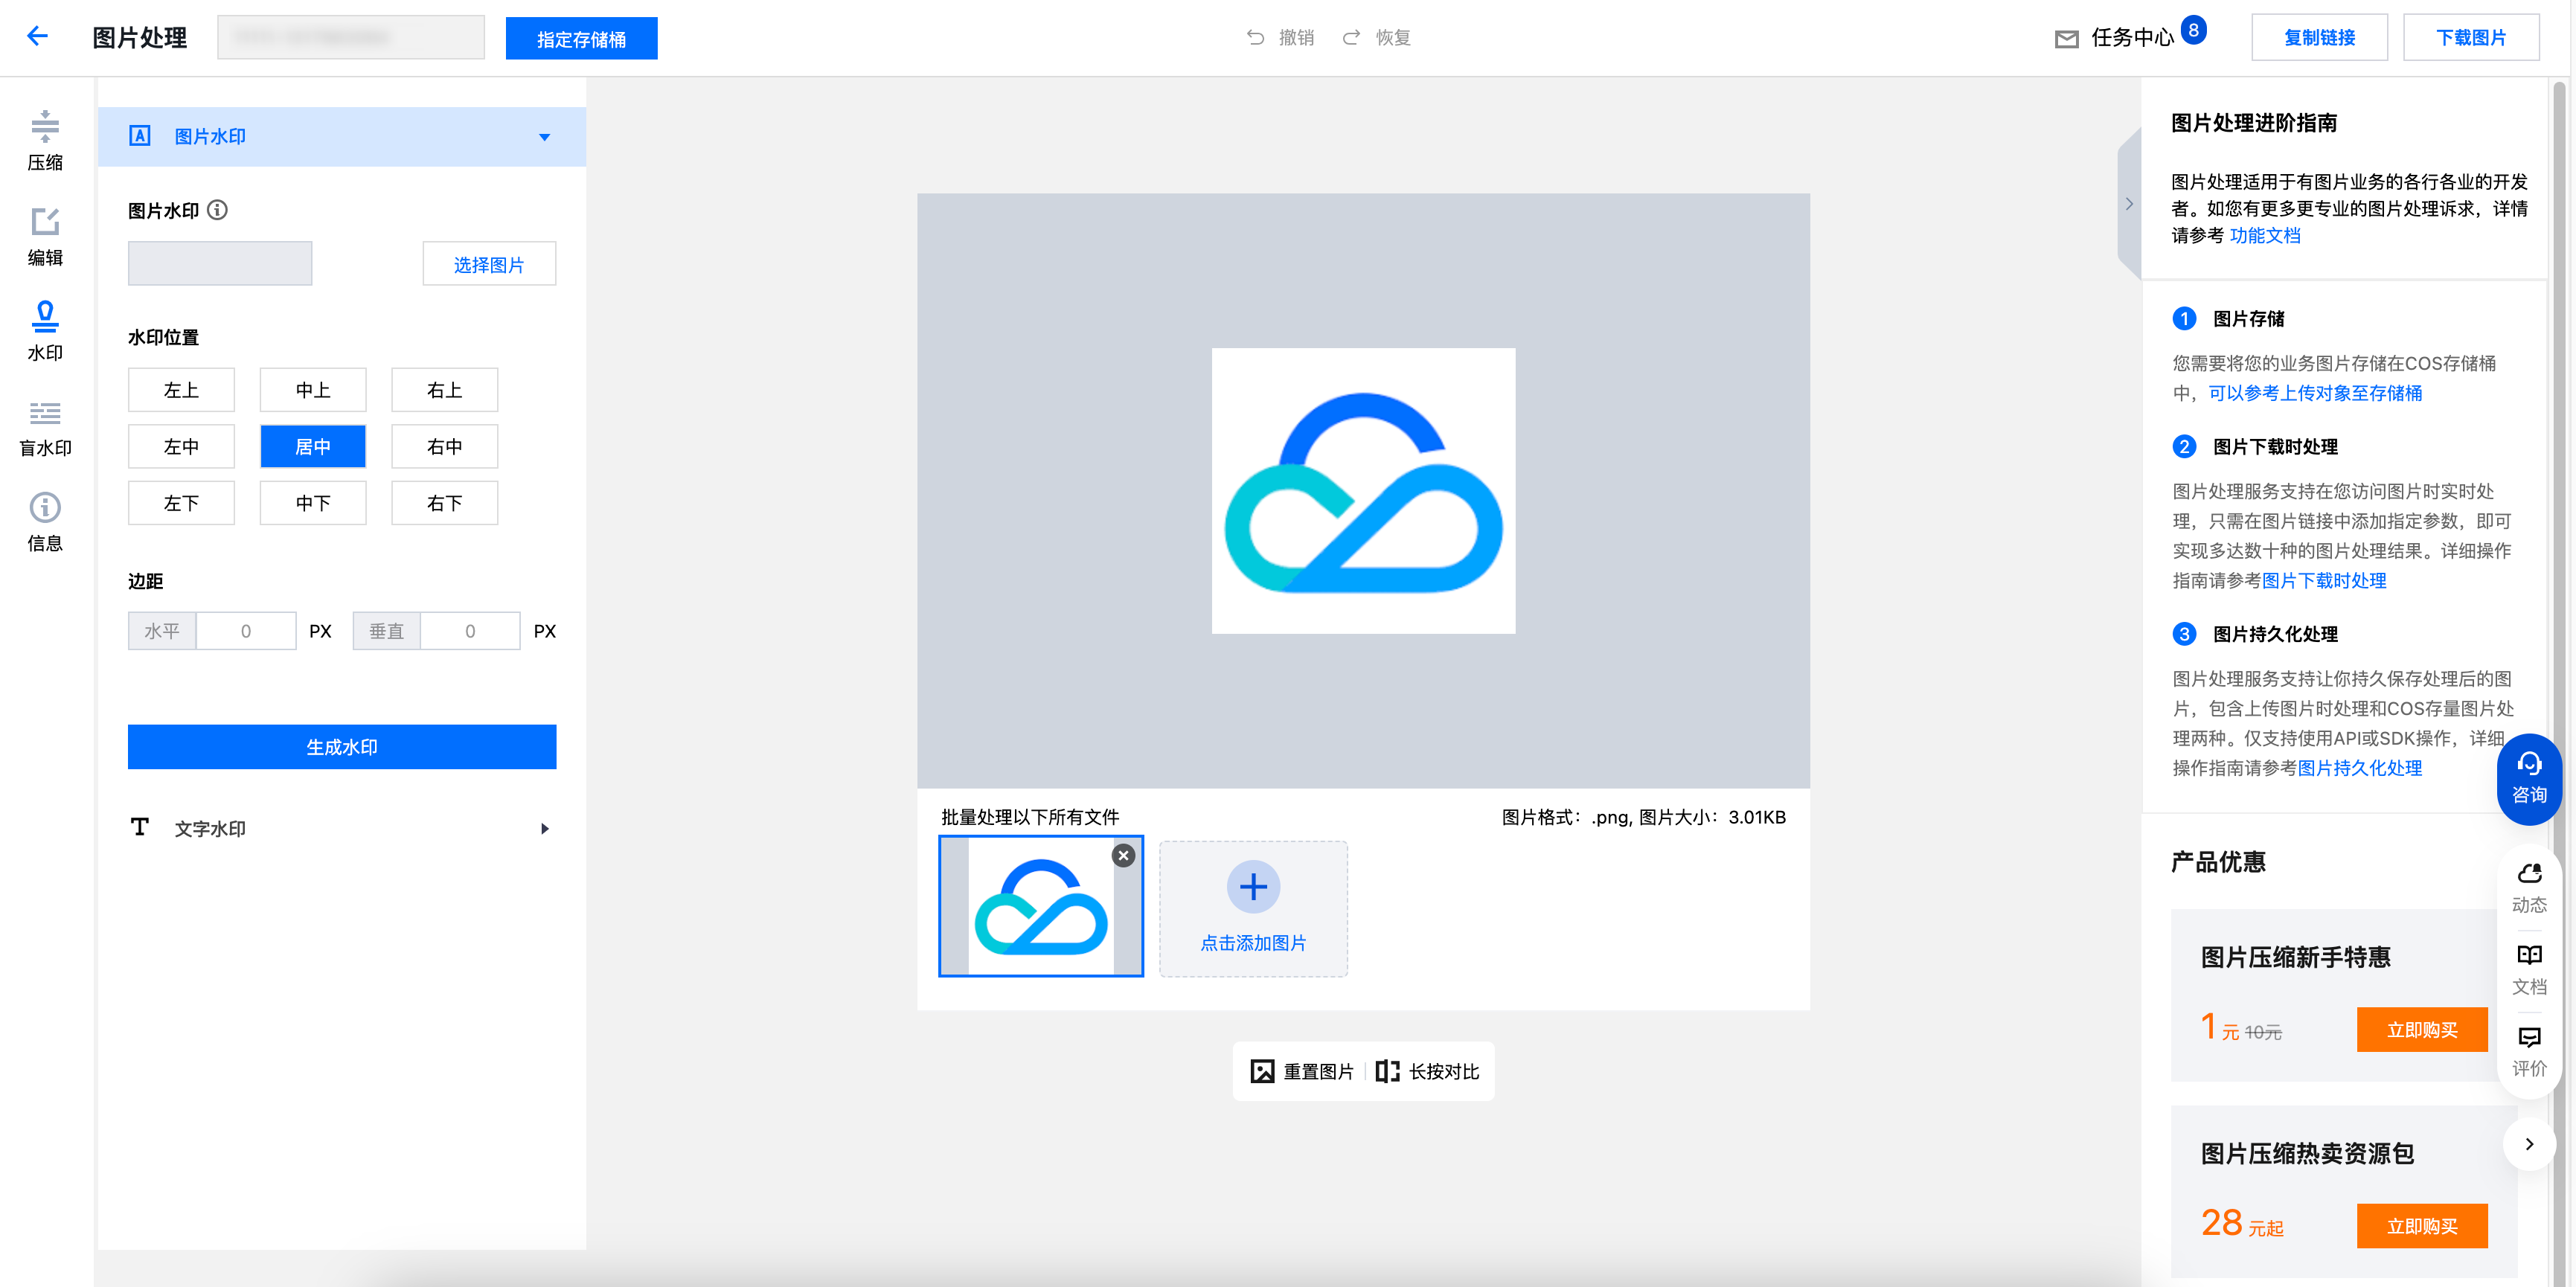Image resolution: width=2576 pixels, height=1287 pixels.
Task: Click the 撤销 undo icon
Action: [x=1255, y=37]
